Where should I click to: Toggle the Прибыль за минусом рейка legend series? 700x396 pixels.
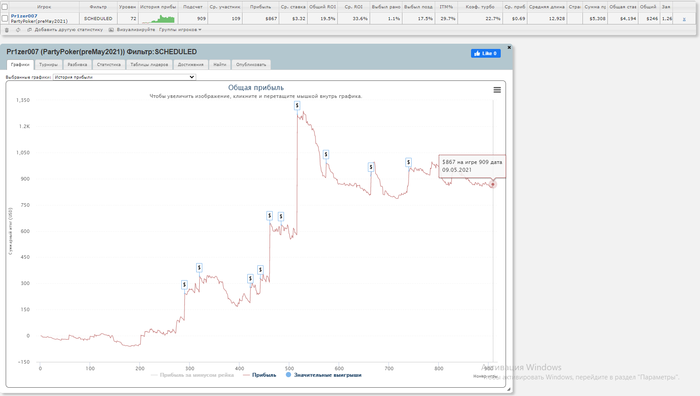coord(192,375)
